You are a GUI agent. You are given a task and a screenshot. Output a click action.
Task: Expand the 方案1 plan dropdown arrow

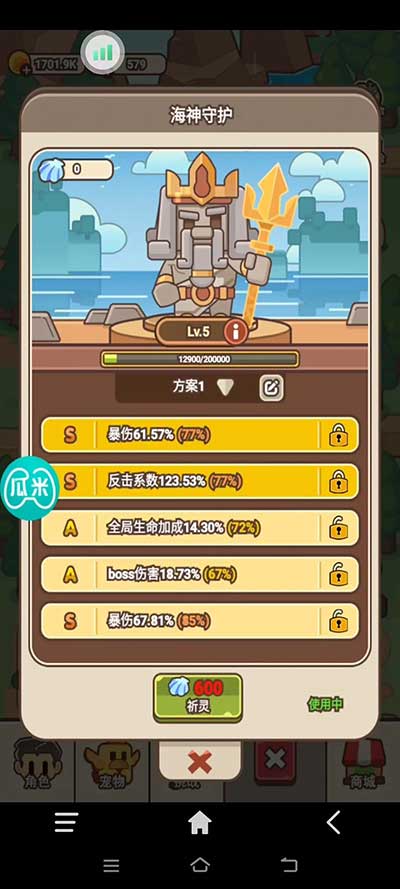click(x=225, y=388)
